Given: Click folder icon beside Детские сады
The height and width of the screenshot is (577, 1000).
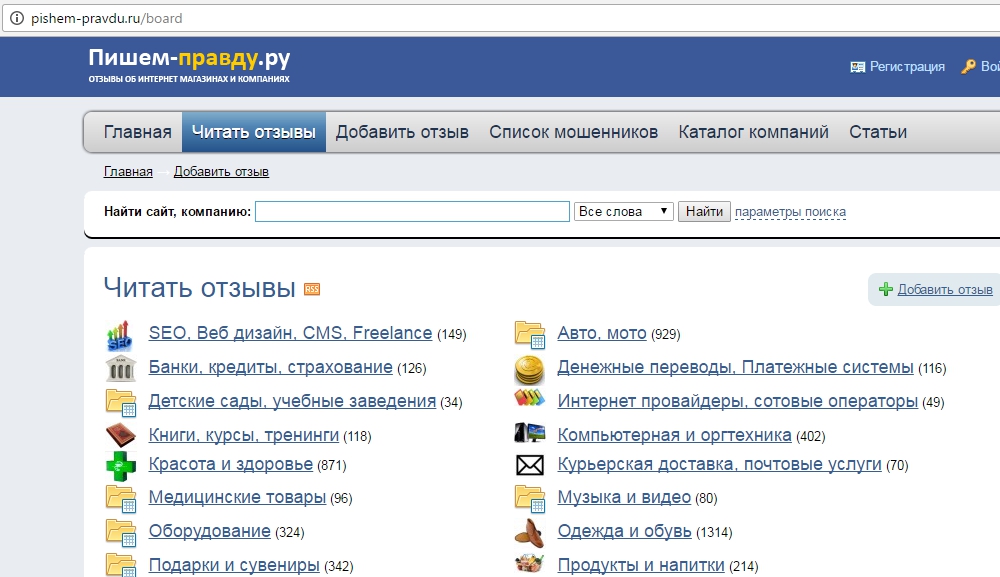Looking at the screenshot, I should pos(121,402).
